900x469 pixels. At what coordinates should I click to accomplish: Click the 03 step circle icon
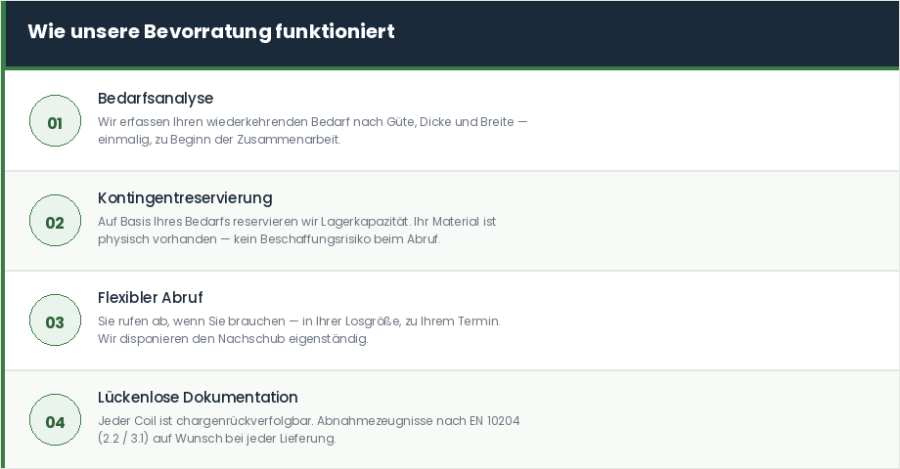tap(55, 322)
